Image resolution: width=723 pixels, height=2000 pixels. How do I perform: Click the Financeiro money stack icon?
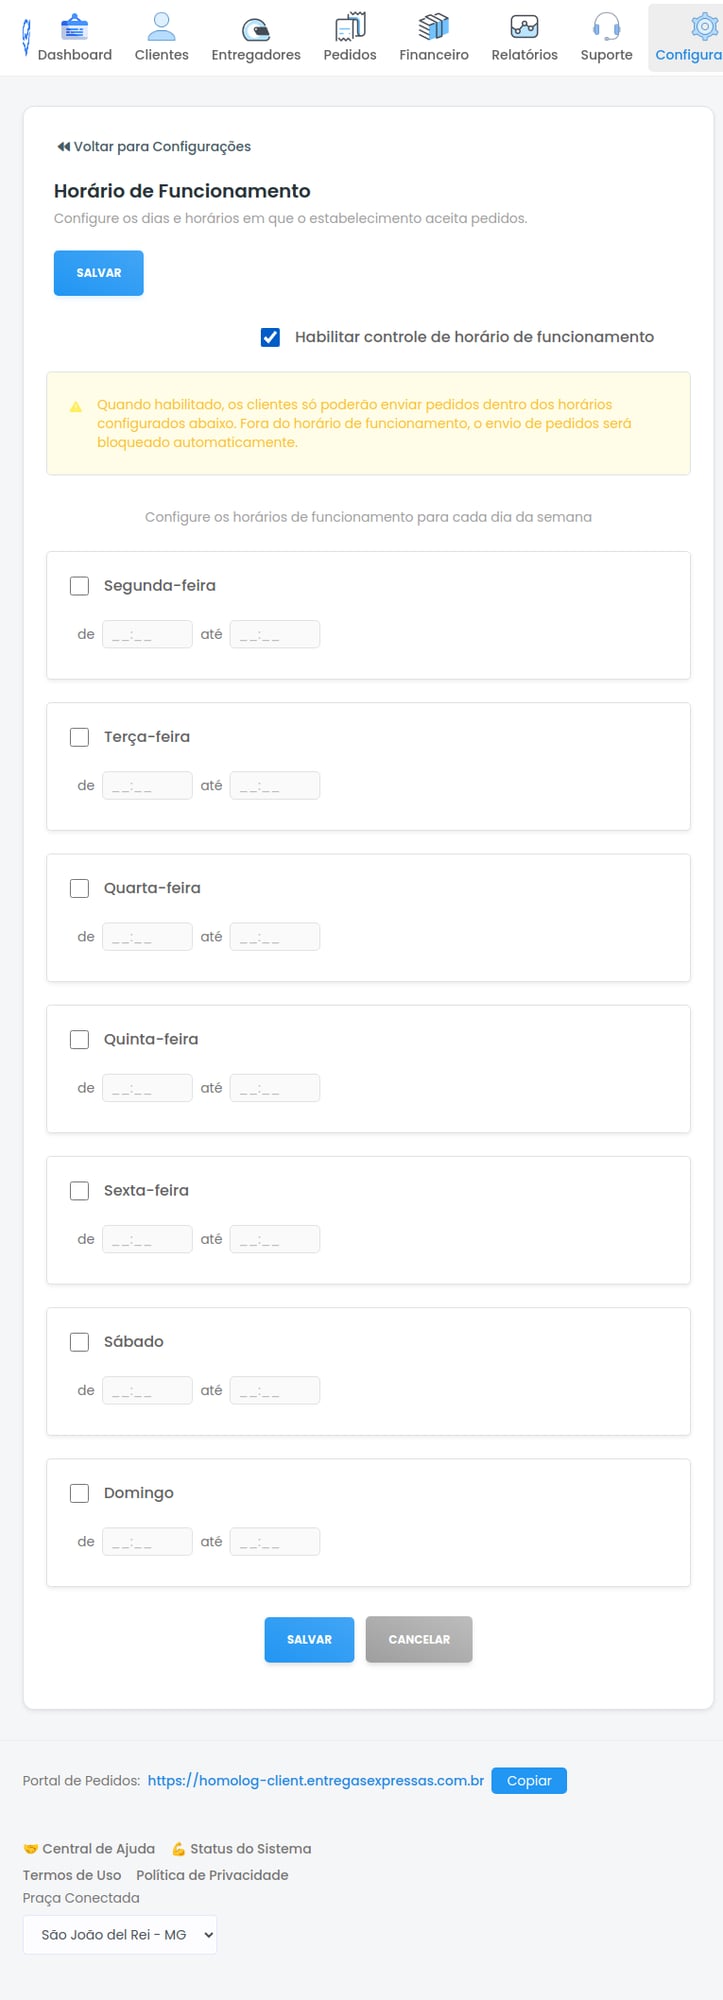tap(433, 27)
